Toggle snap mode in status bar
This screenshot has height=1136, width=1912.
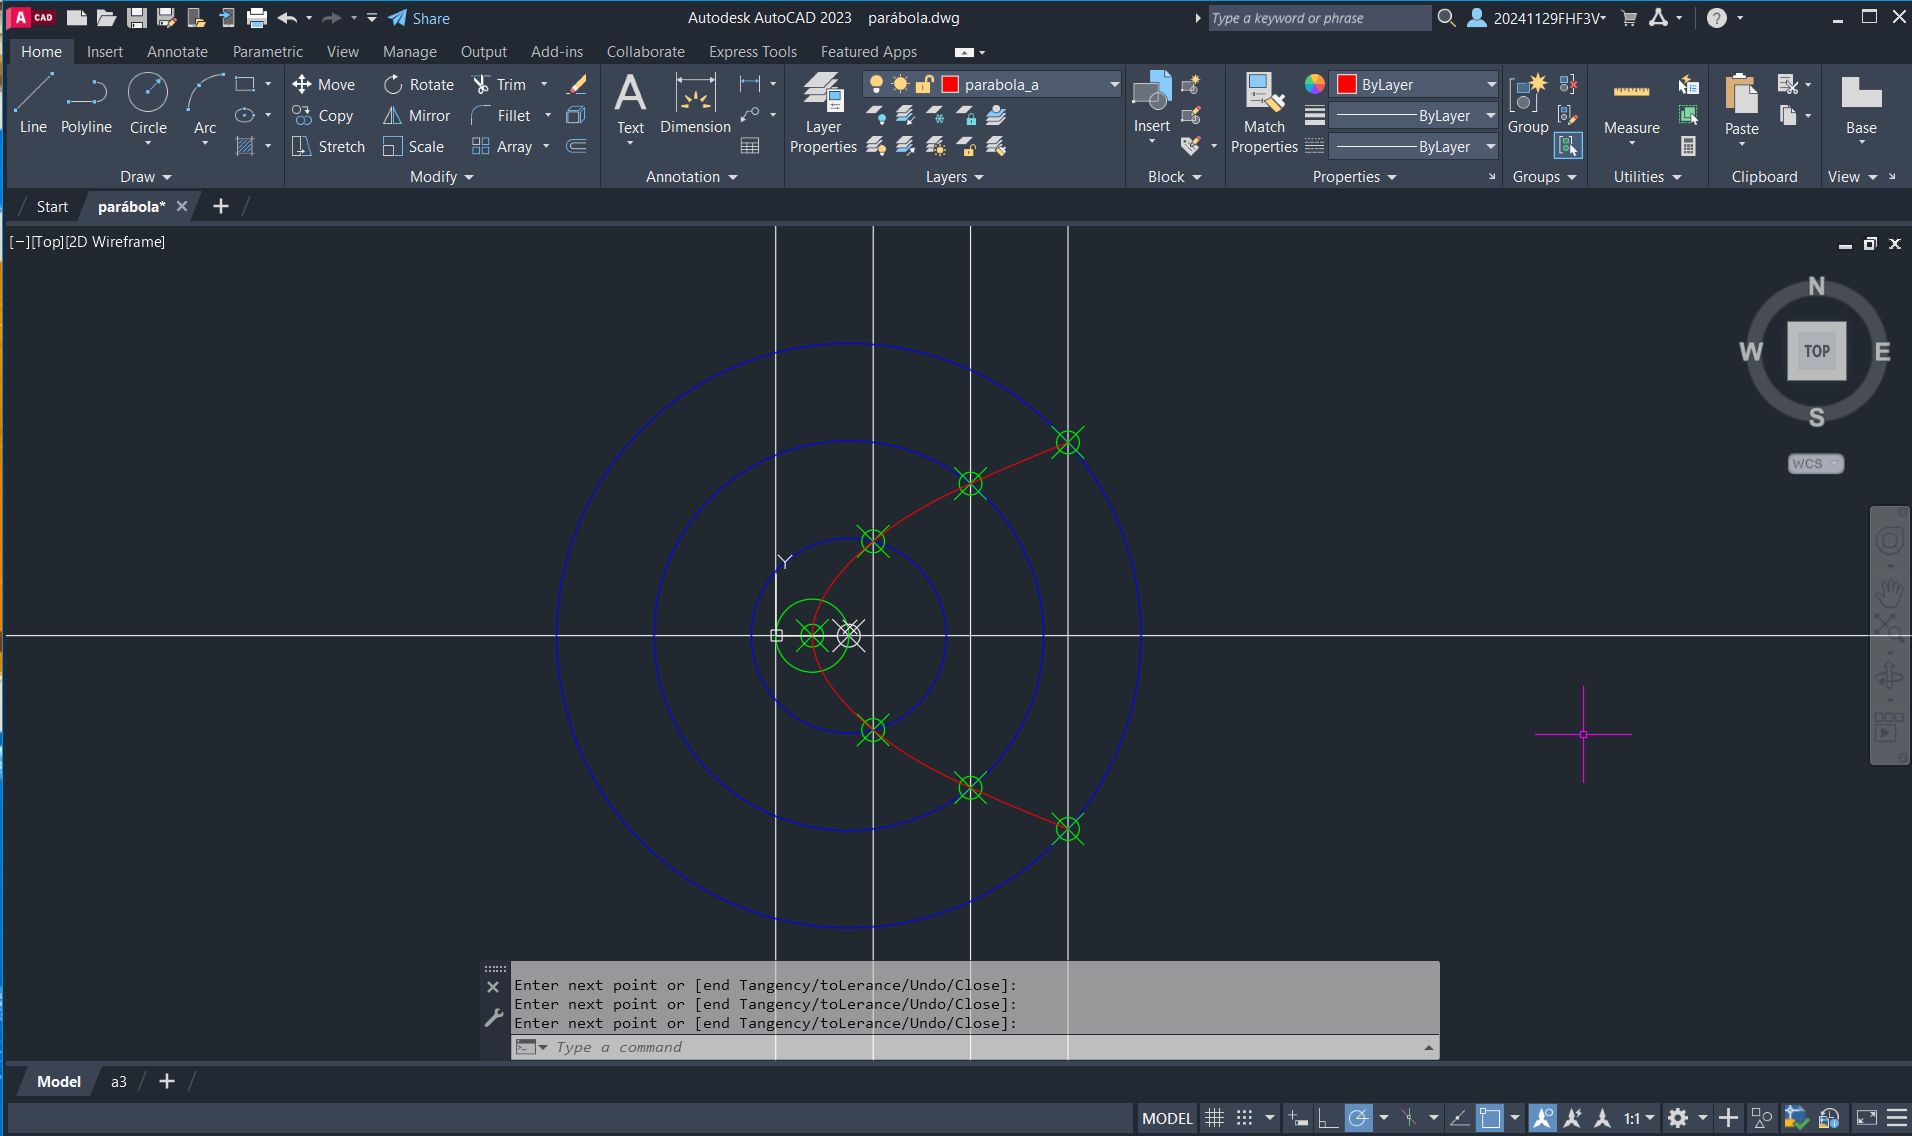1244,1118
